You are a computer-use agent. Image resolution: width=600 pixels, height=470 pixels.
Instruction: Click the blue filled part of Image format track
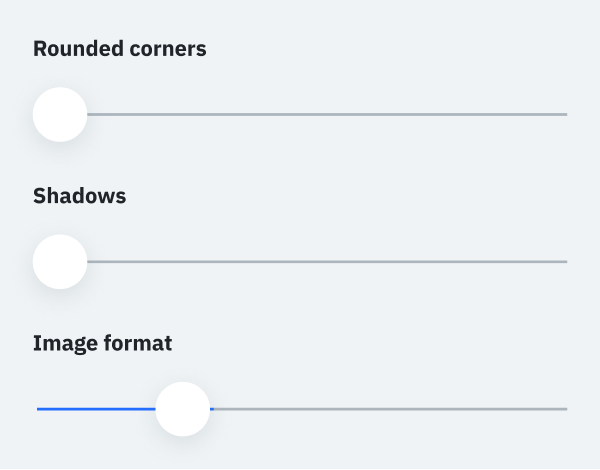click(95, 409)
